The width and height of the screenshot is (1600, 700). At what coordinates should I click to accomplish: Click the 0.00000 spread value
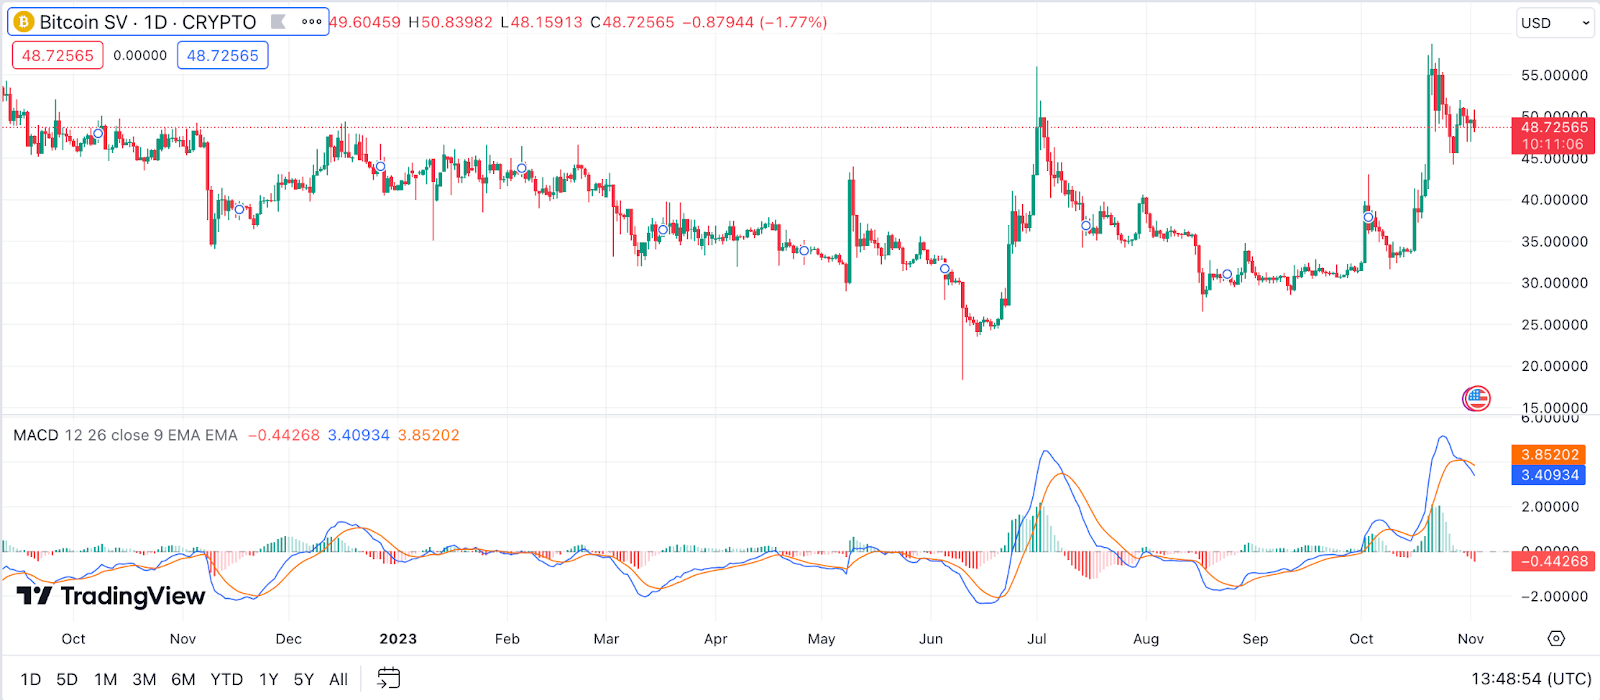(x=140, y=56)
